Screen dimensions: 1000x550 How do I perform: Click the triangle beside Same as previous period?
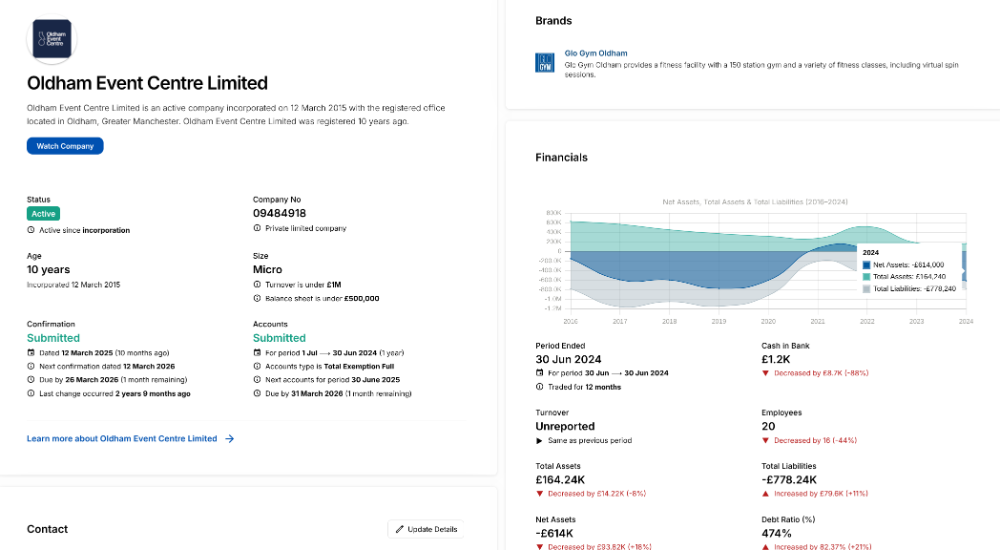point(540,440)
